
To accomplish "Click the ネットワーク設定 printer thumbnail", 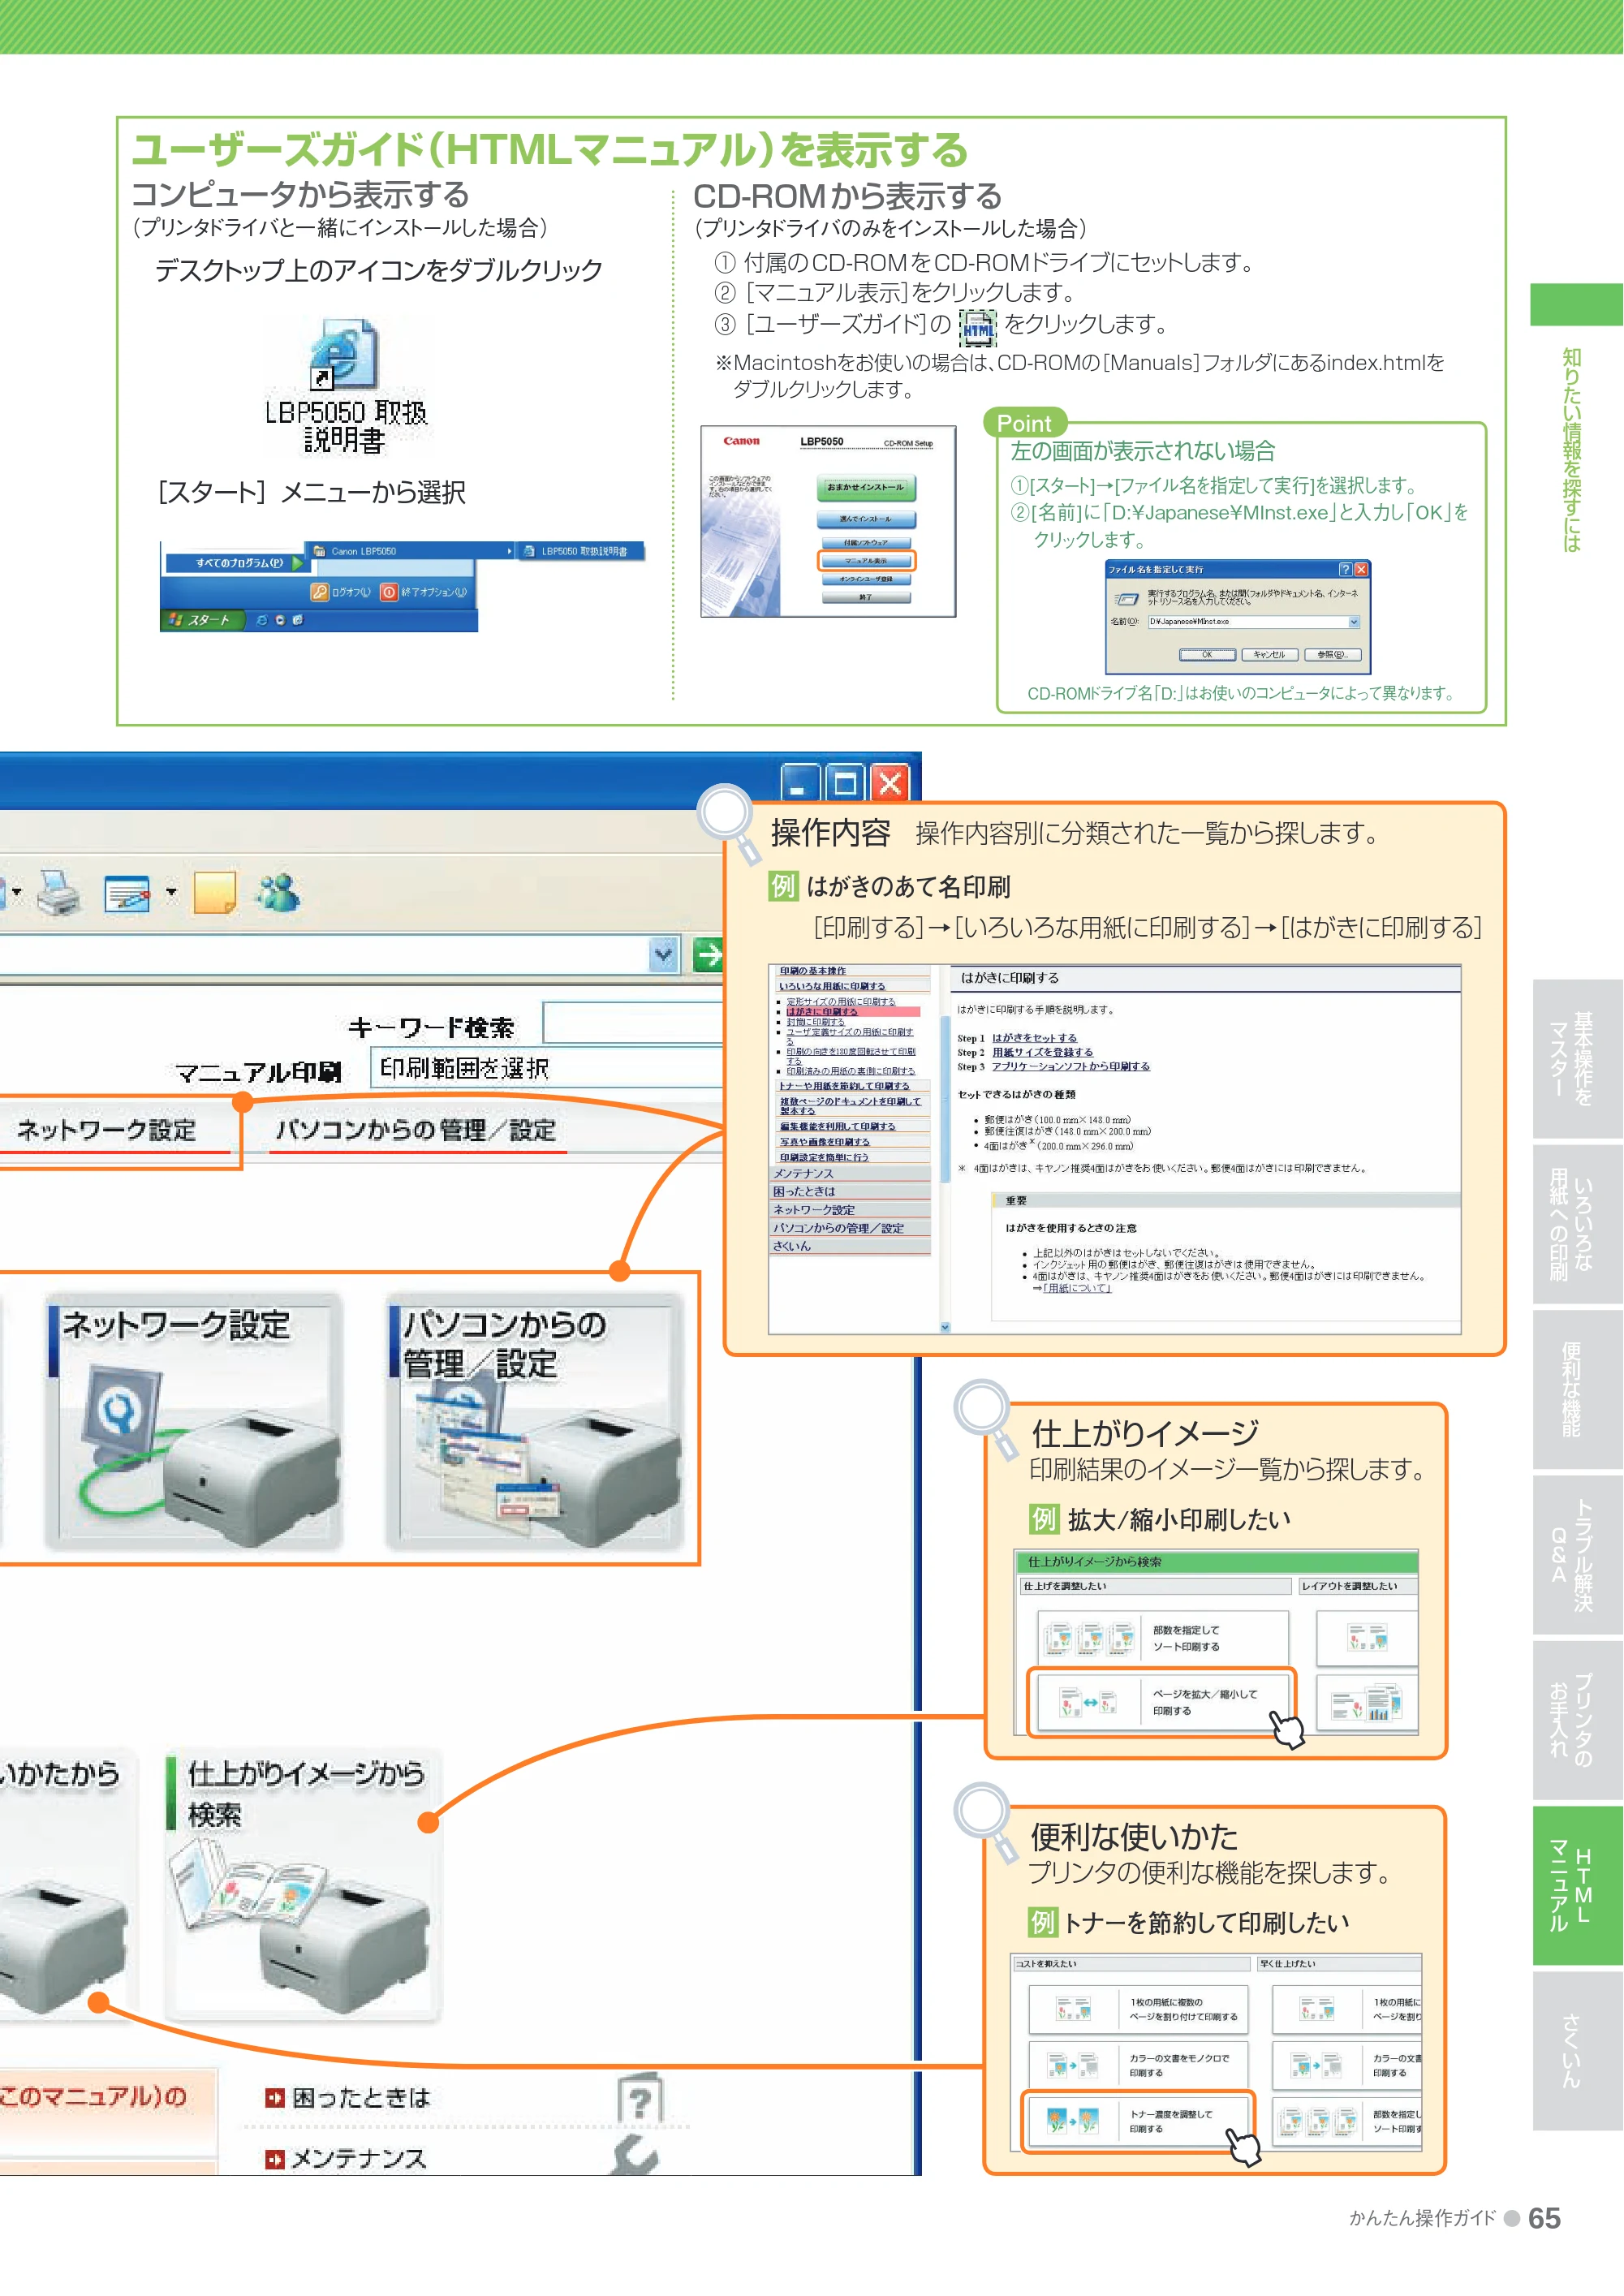I will click(x=195, y=1422).
